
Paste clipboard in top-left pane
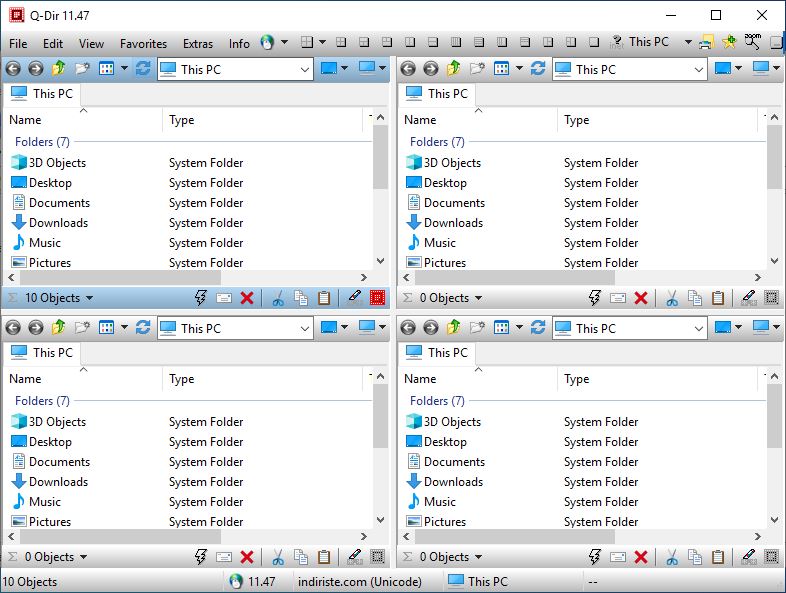point(324,298)
